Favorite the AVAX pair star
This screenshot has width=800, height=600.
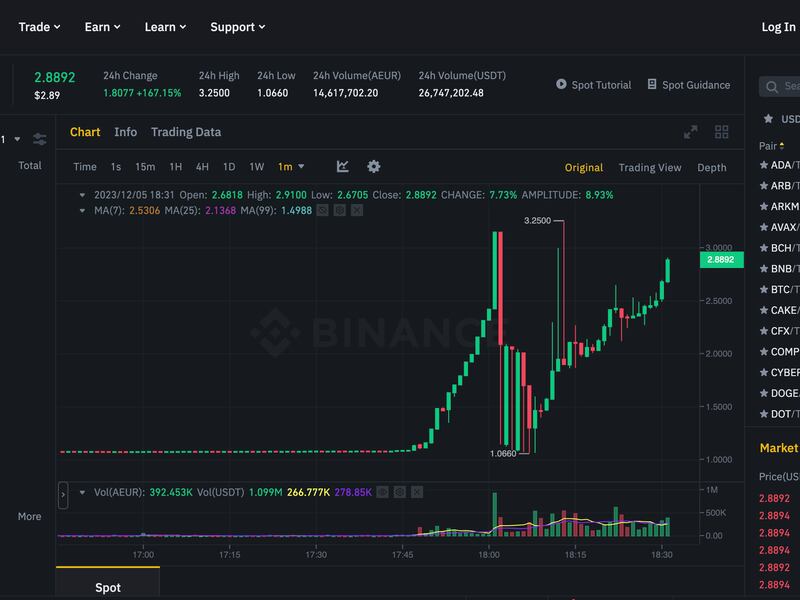coord(764,227)
